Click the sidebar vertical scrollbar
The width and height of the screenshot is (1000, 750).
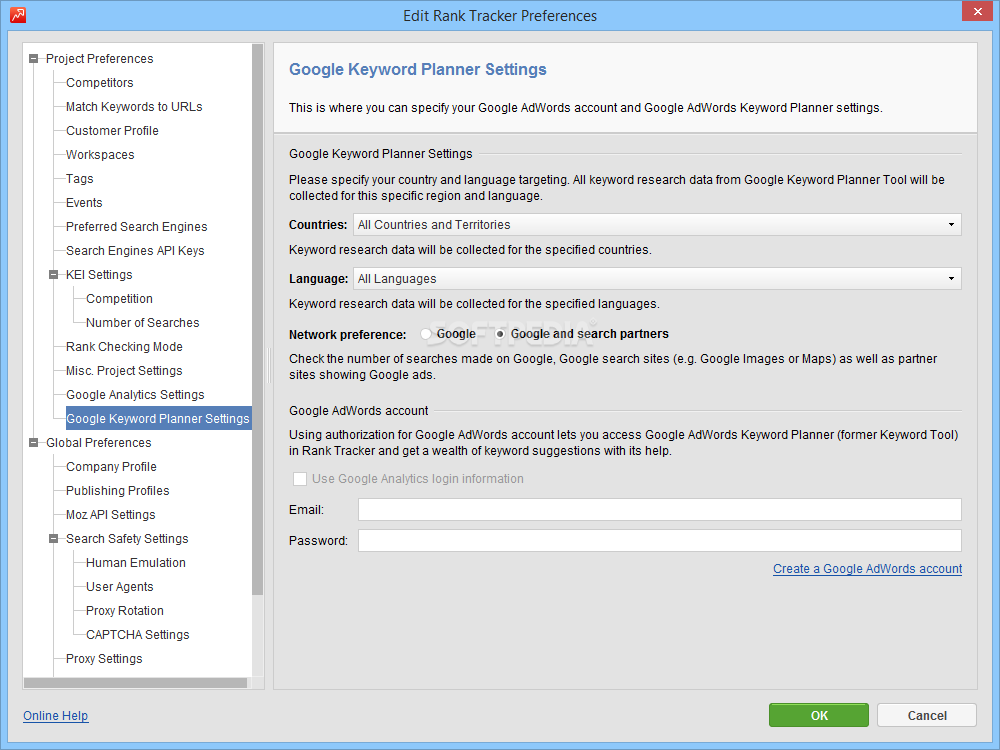coord(258,320)
